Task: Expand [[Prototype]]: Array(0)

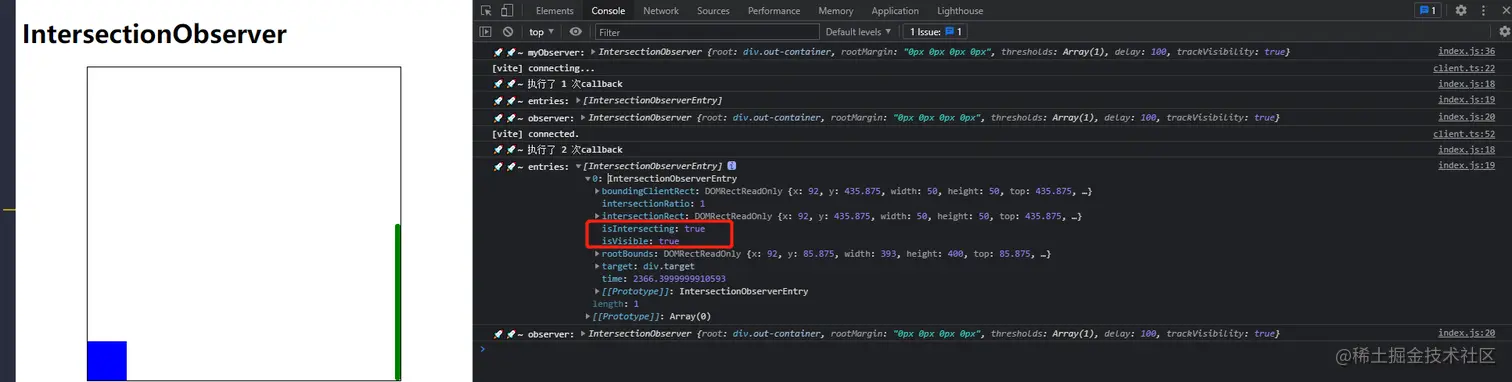Action: pos(588,317)
